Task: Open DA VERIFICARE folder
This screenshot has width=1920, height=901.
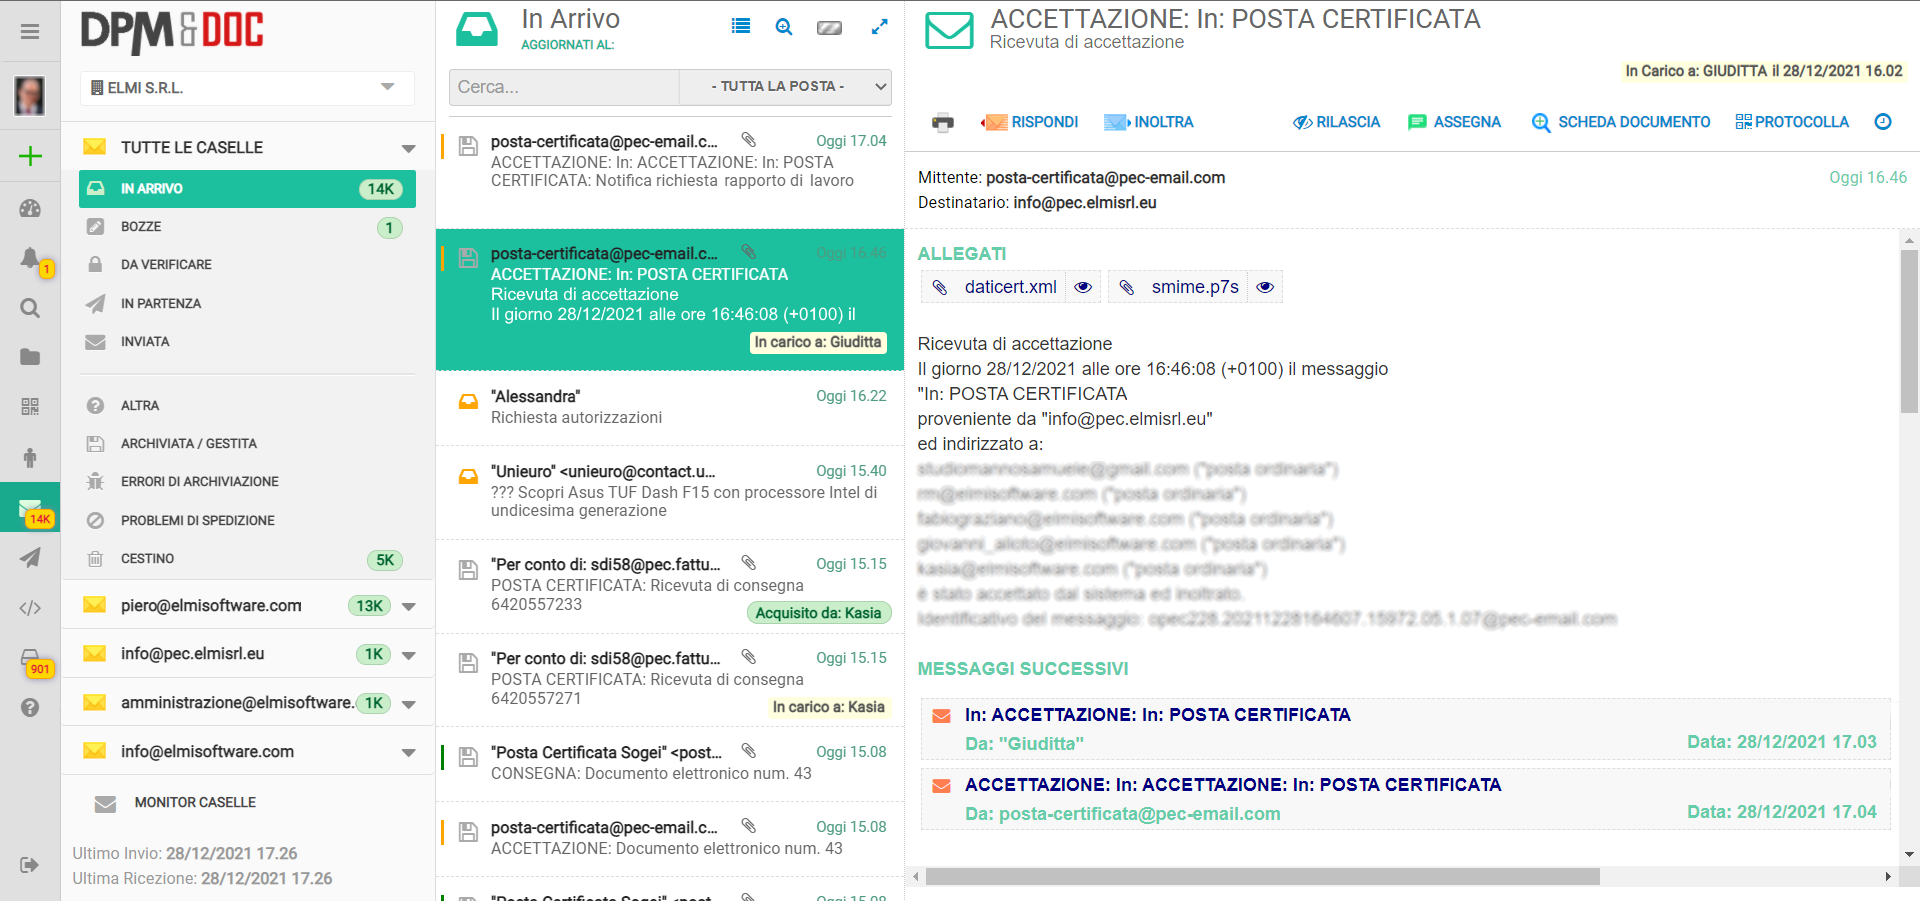Action: (x=247, y=265)
